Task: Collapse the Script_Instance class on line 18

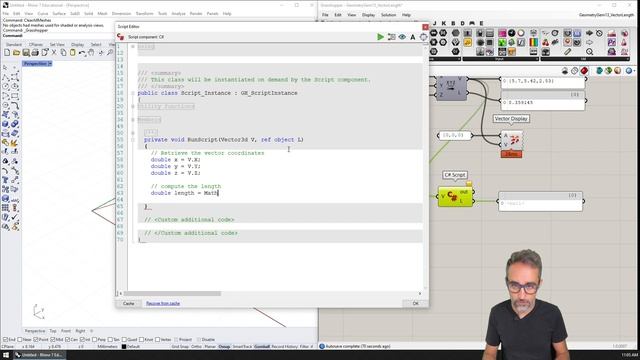Action: point(133,93)
